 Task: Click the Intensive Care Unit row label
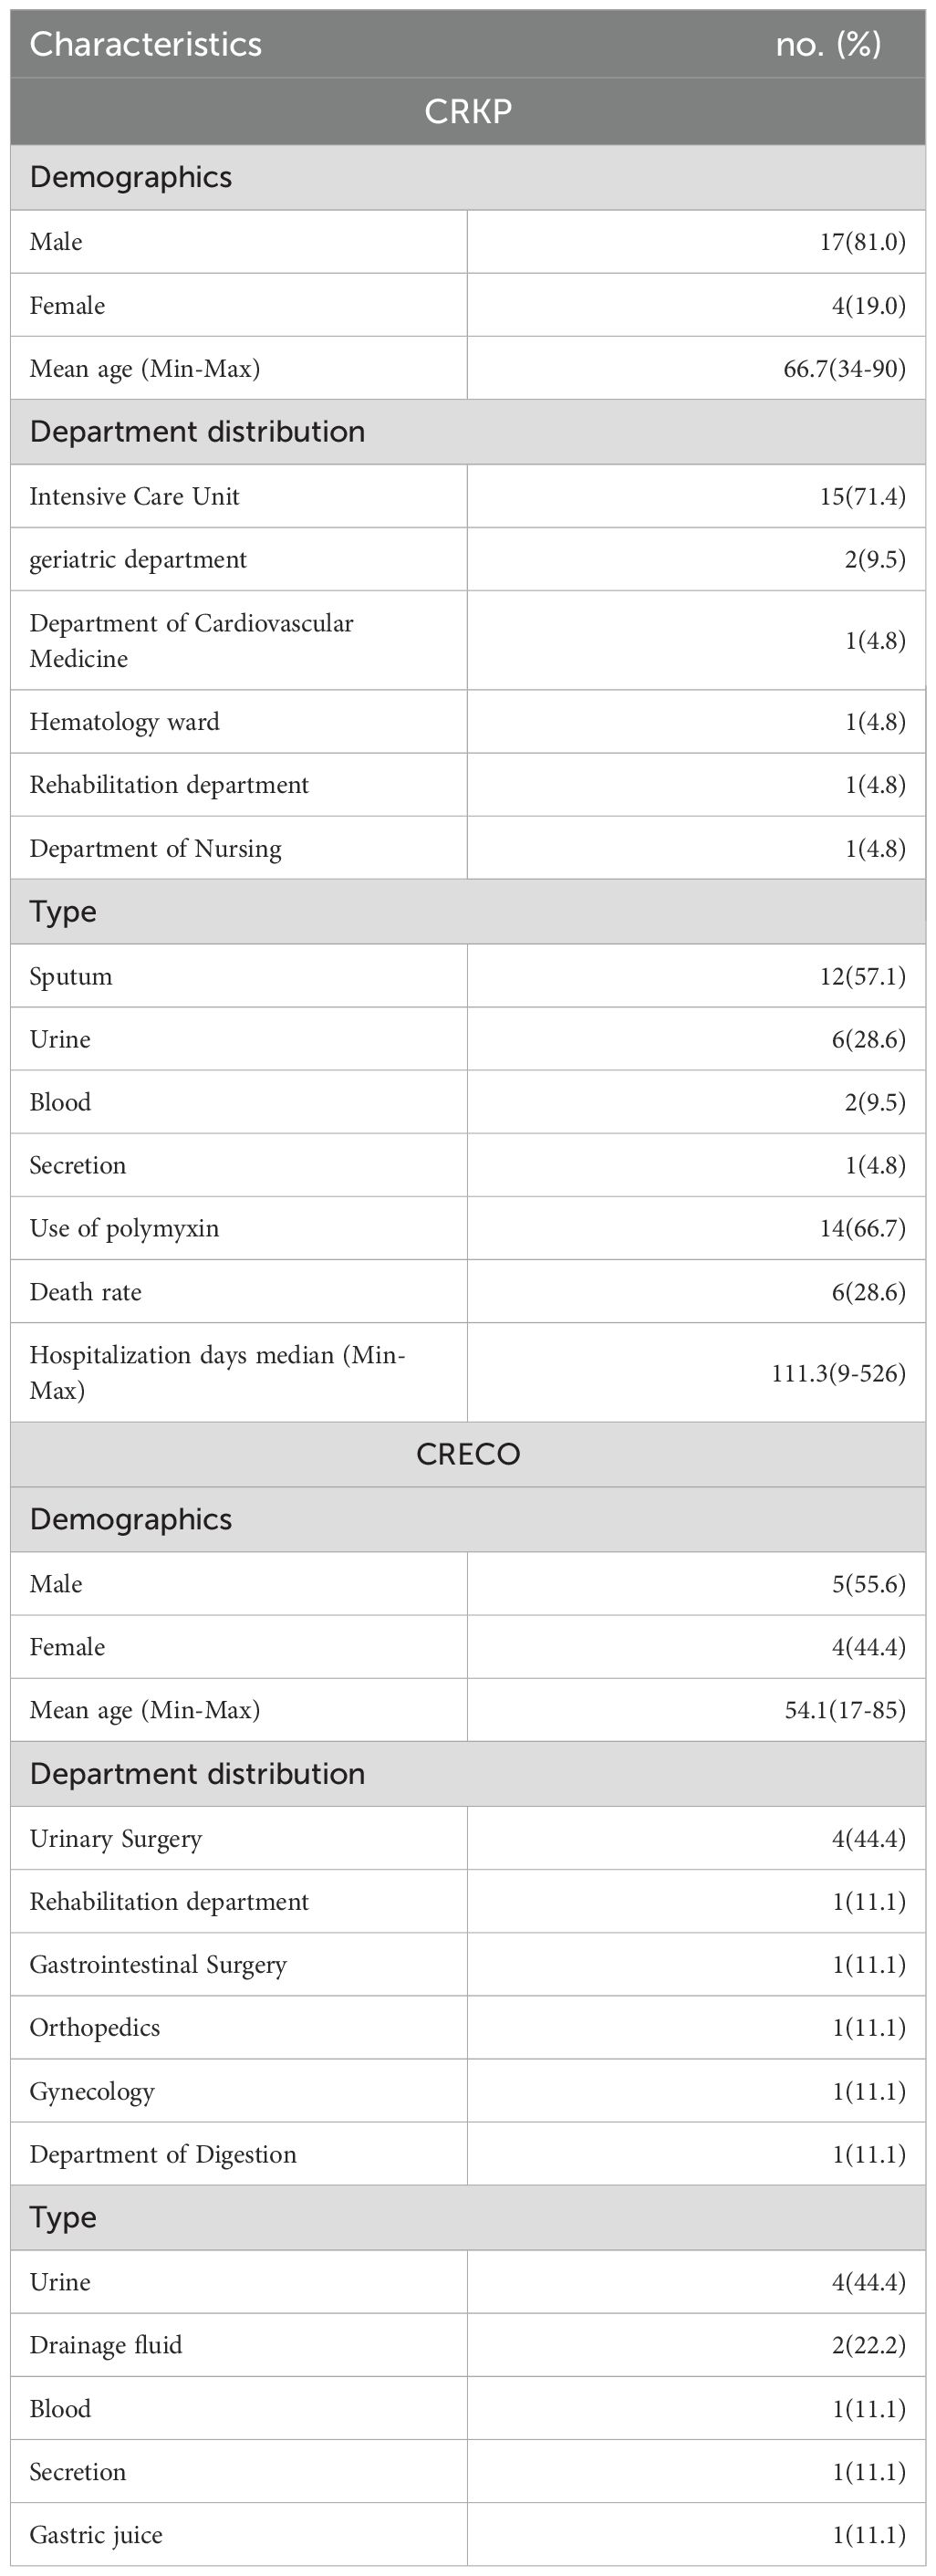134,496
